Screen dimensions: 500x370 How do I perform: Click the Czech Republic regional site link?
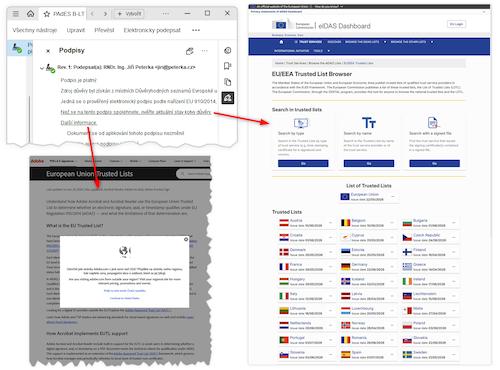coord(125,291)
